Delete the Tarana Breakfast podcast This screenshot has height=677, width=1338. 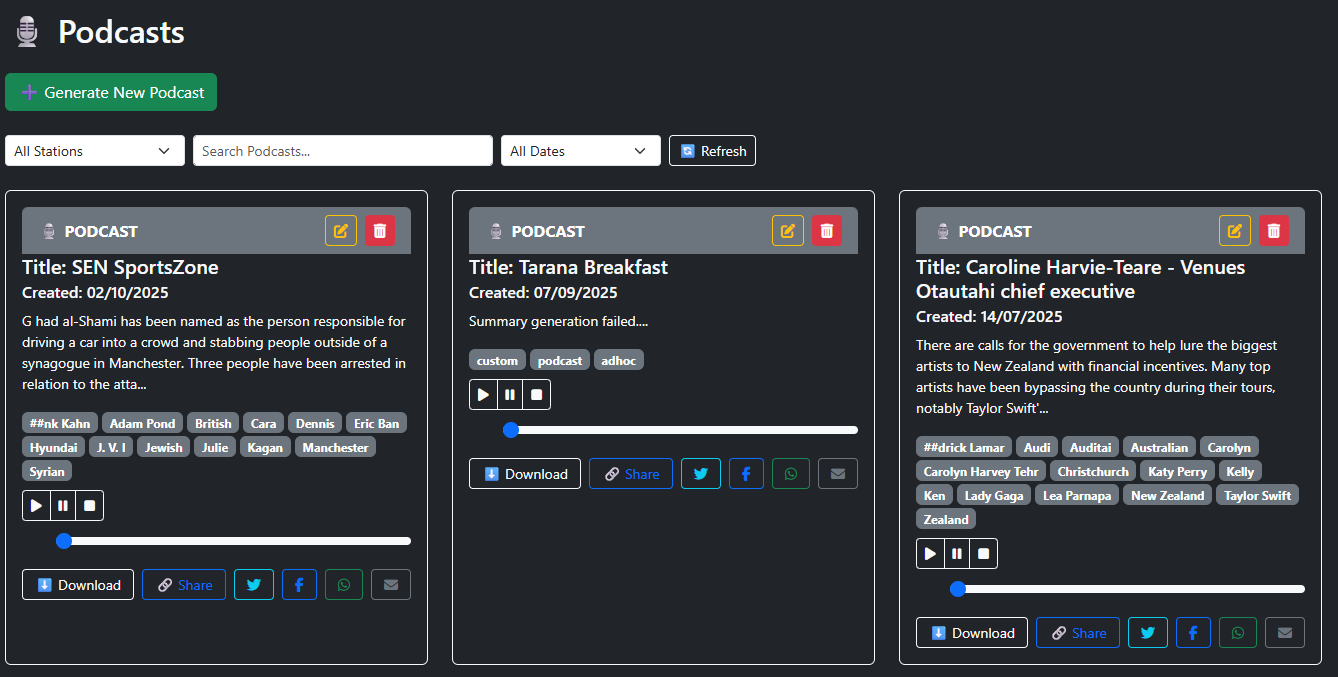[826, 231]
